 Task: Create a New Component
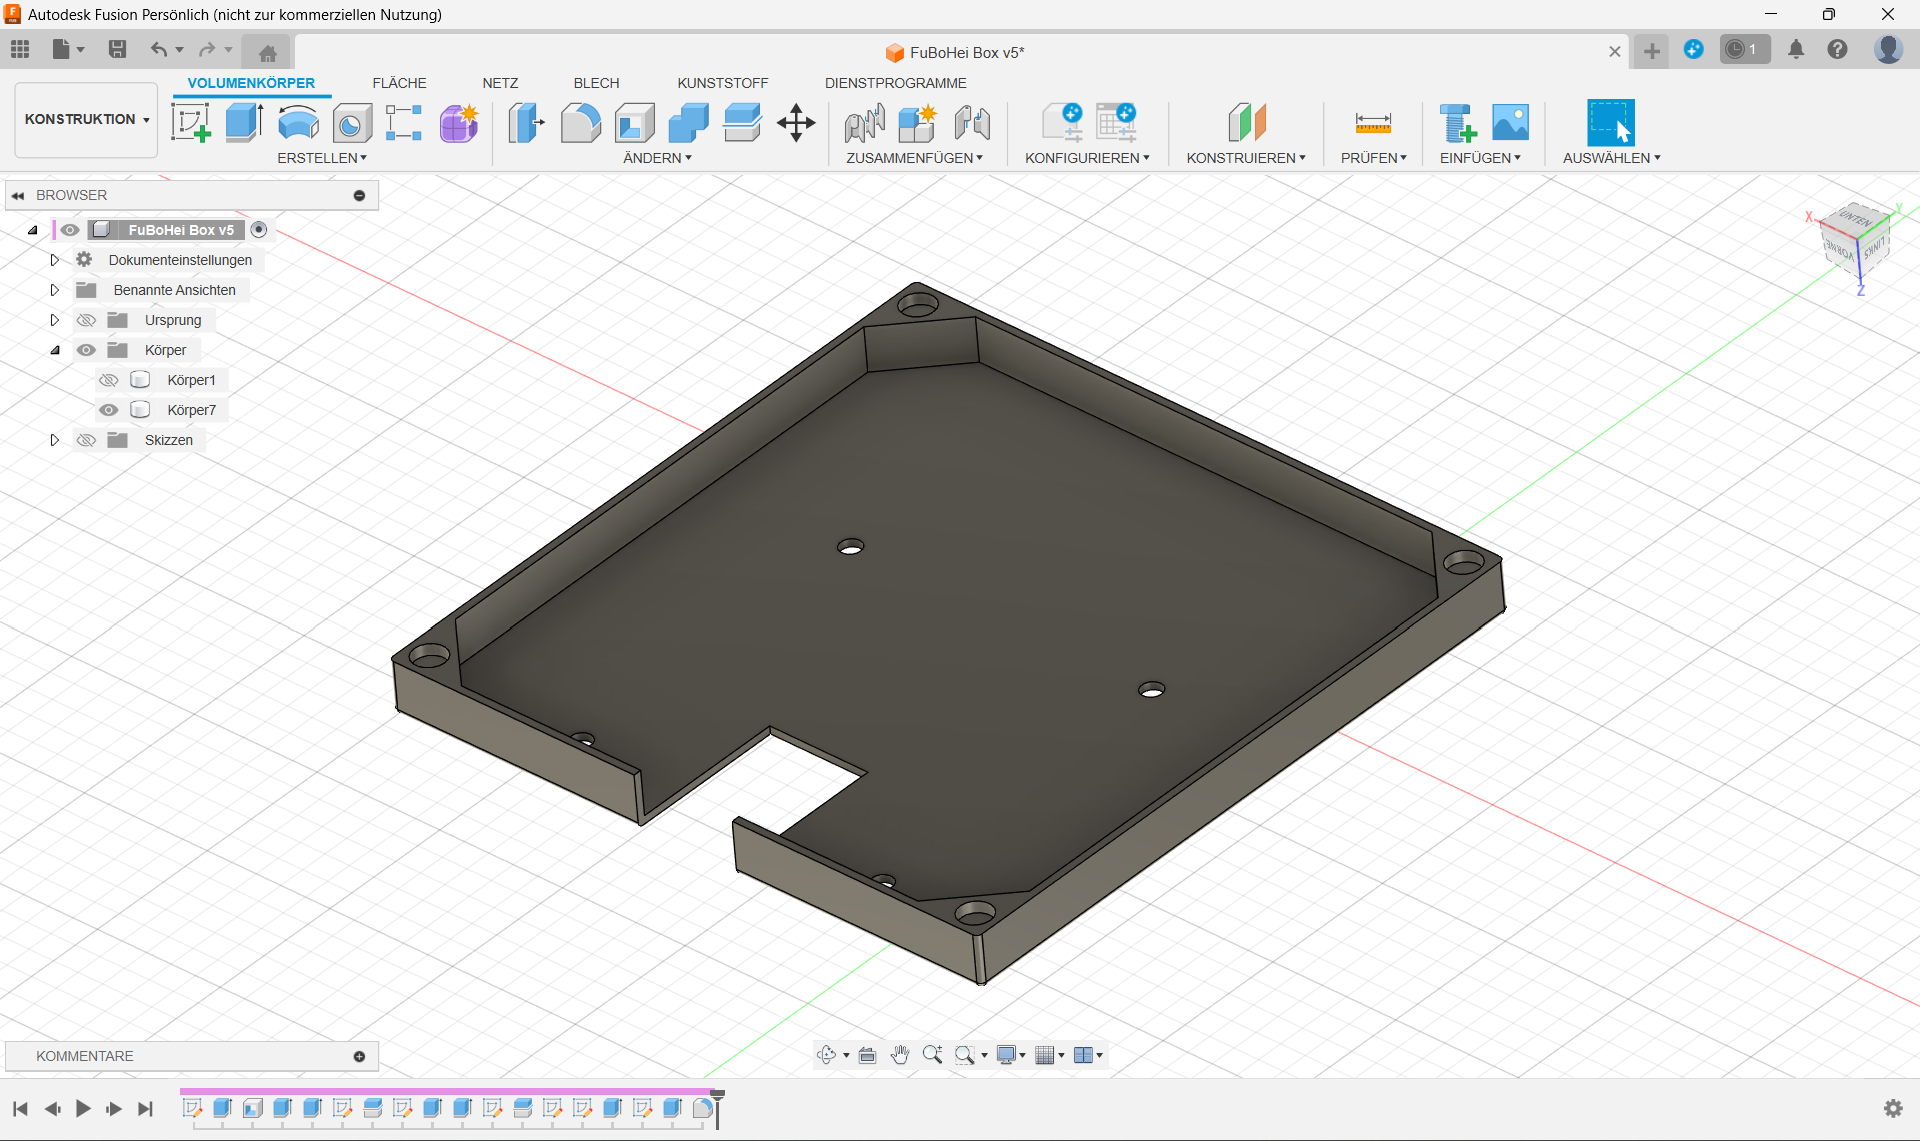[x=917, y=123]
